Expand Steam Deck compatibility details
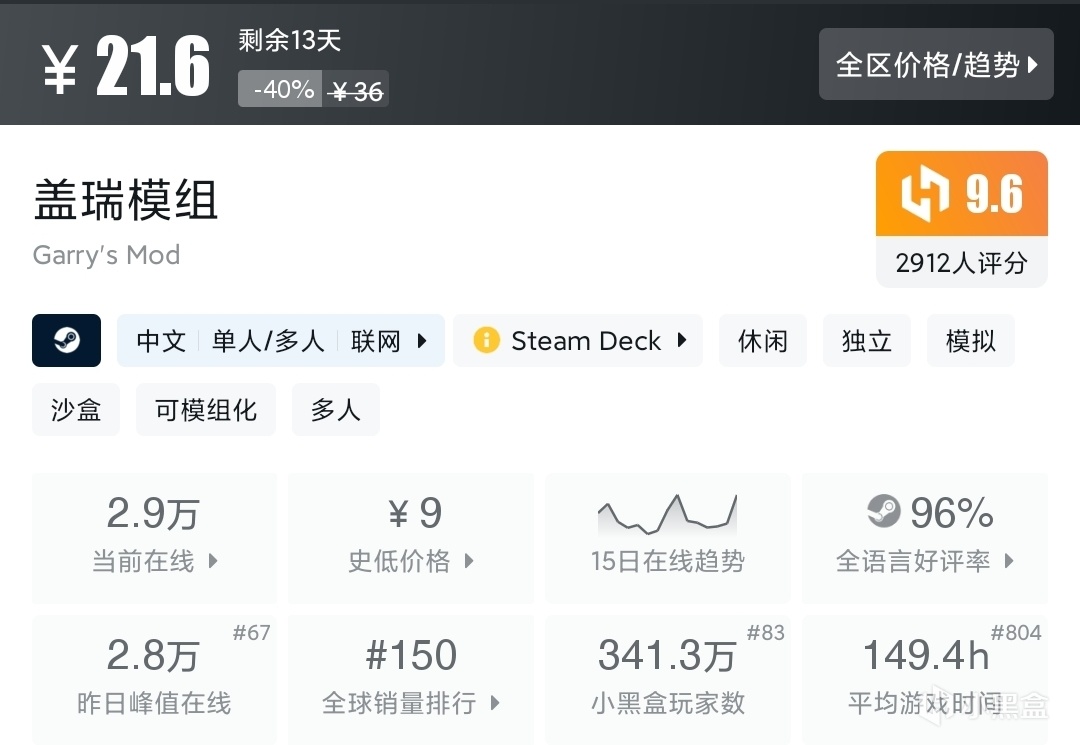Screen dimensions: 1080x745 (682, 340)
